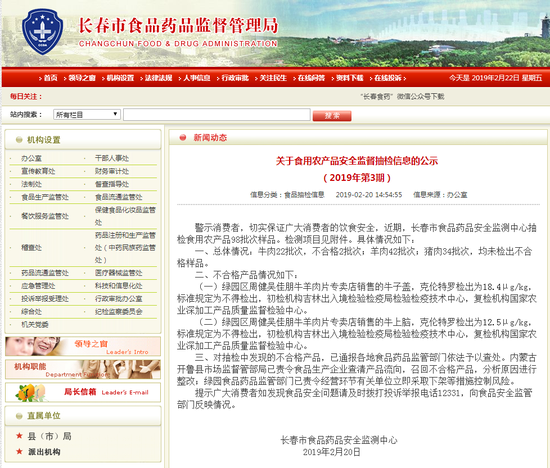Open the 财务审计处 department link

coord(112,171)
